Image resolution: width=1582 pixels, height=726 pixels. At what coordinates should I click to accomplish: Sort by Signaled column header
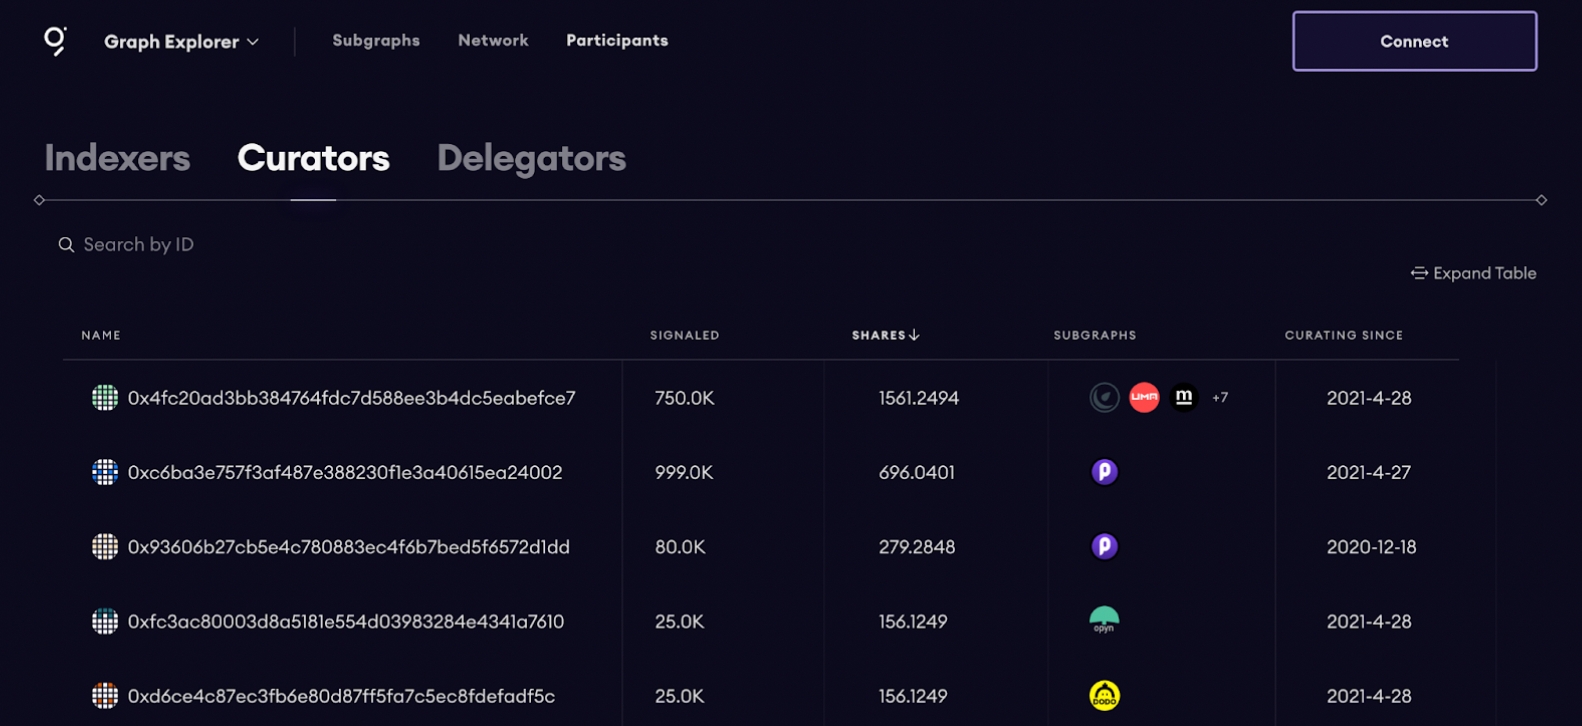tap(684, 335)
